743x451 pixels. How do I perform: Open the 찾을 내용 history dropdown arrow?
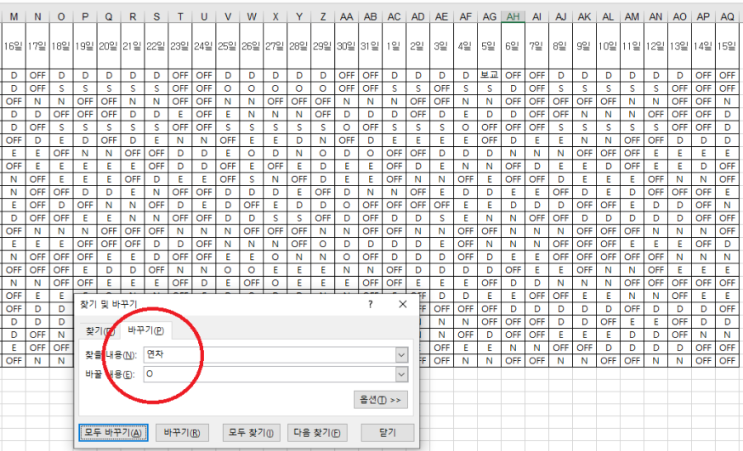(x=402, y=355)
